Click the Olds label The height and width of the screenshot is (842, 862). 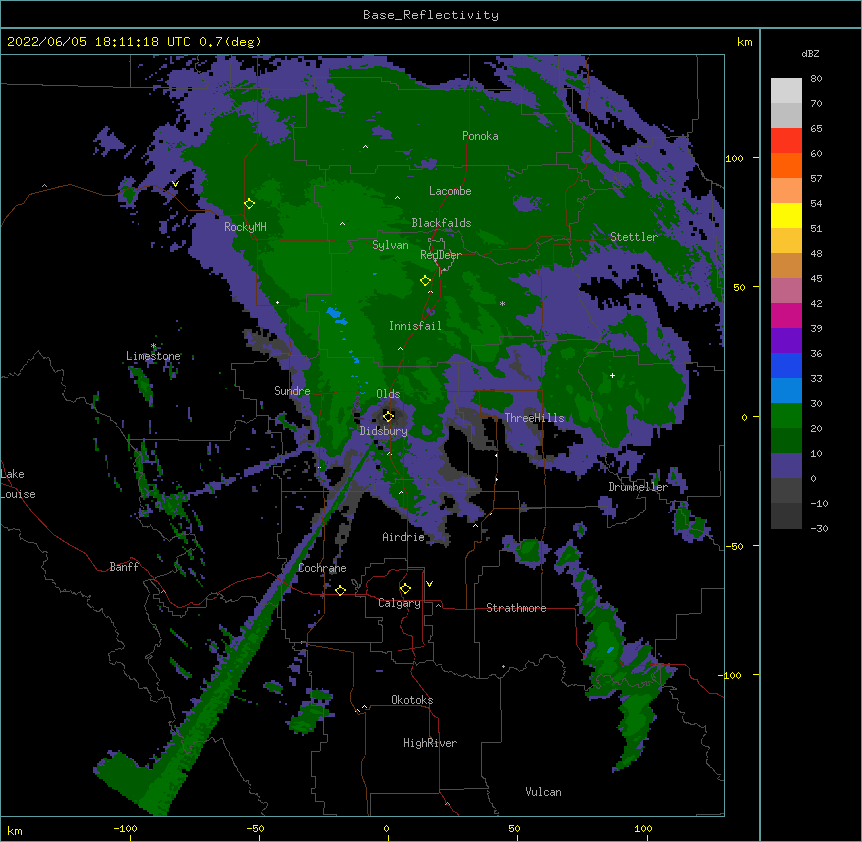click(x=388, y=394)
